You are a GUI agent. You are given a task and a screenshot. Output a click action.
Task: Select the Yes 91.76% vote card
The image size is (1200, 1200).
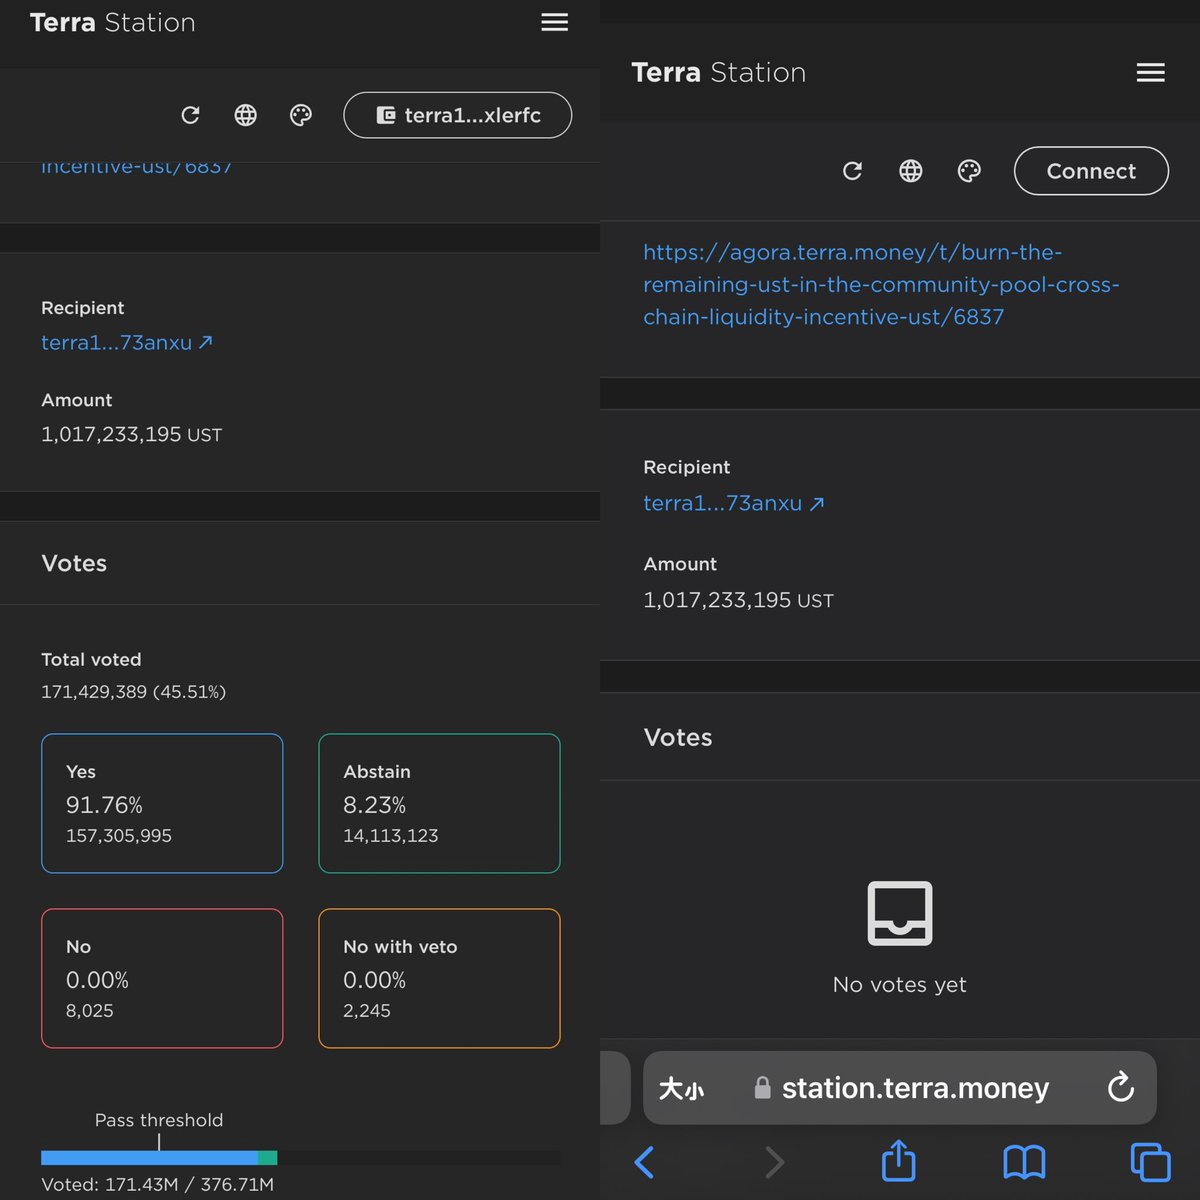pyautogui.click(x=162, y=803)
